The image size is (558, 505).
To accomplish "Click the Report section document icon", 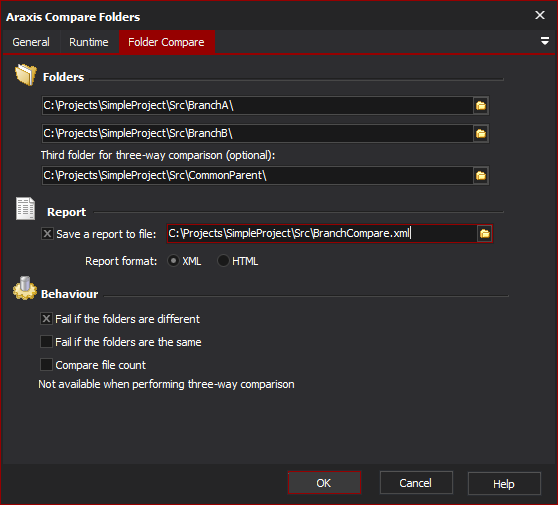I will tap(25, 209).
